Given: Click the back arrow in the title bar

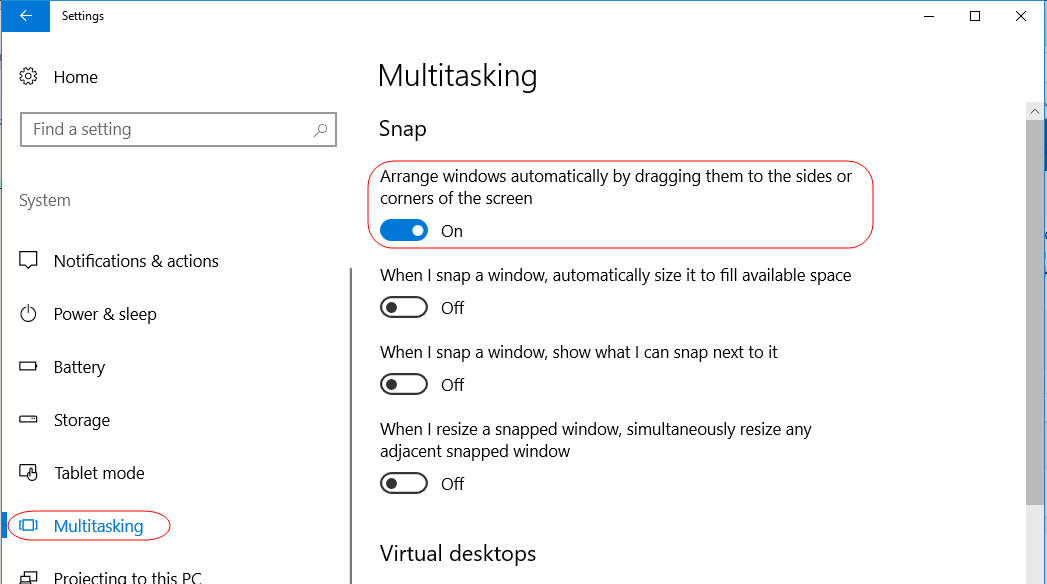Looking at the screenshot, I should (25, 16).
